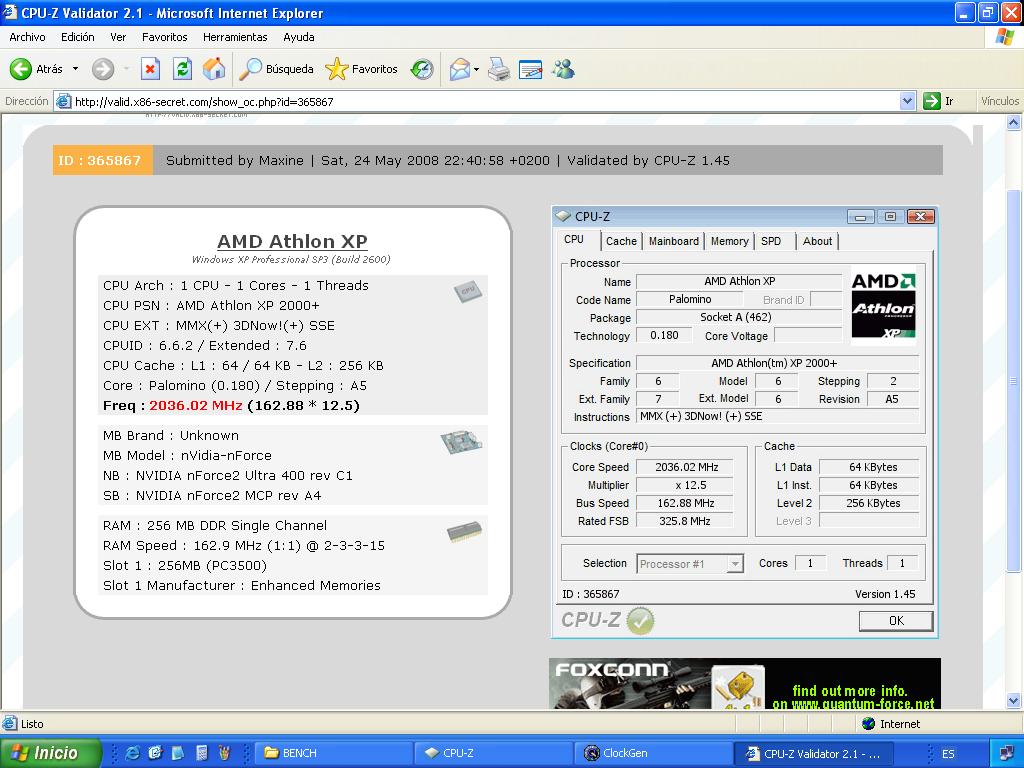1024x768 pixels.
Task: Click the green CPU-Z validated checkmark badge
Action: tap(640, 620)
